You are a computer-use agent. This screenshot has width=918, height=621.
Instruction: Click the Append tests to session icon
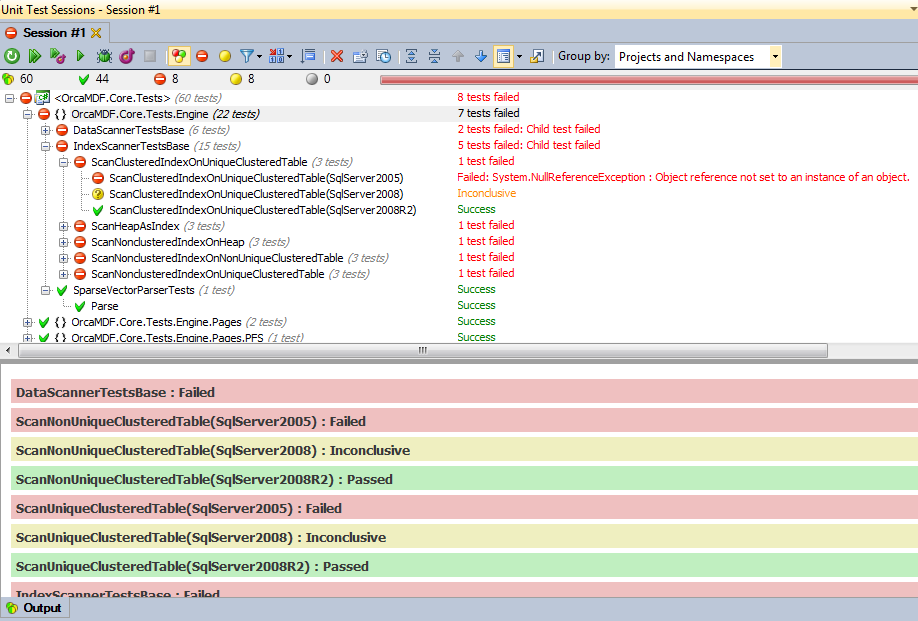(360, 56)
